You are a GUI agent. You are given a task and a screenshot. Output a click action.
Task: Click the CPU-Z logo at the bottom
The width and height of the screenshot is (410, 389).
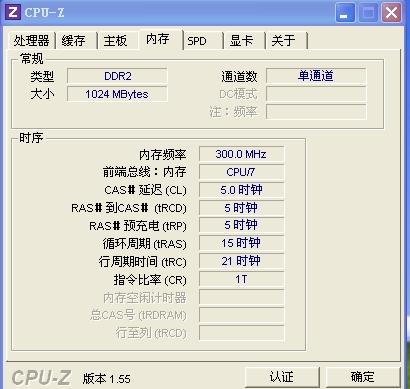(x=41, y=377)
